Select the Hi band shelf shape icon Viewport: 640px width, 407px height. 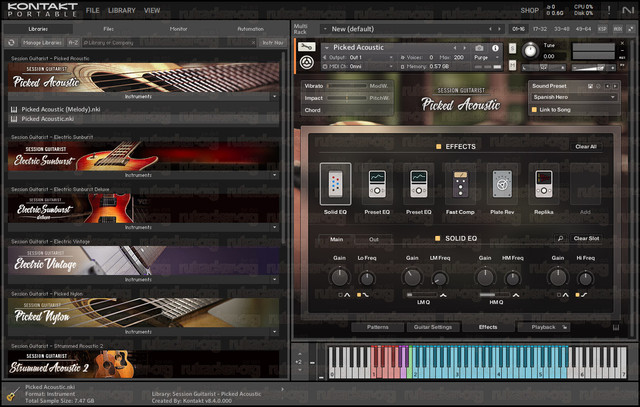(584, 295)
